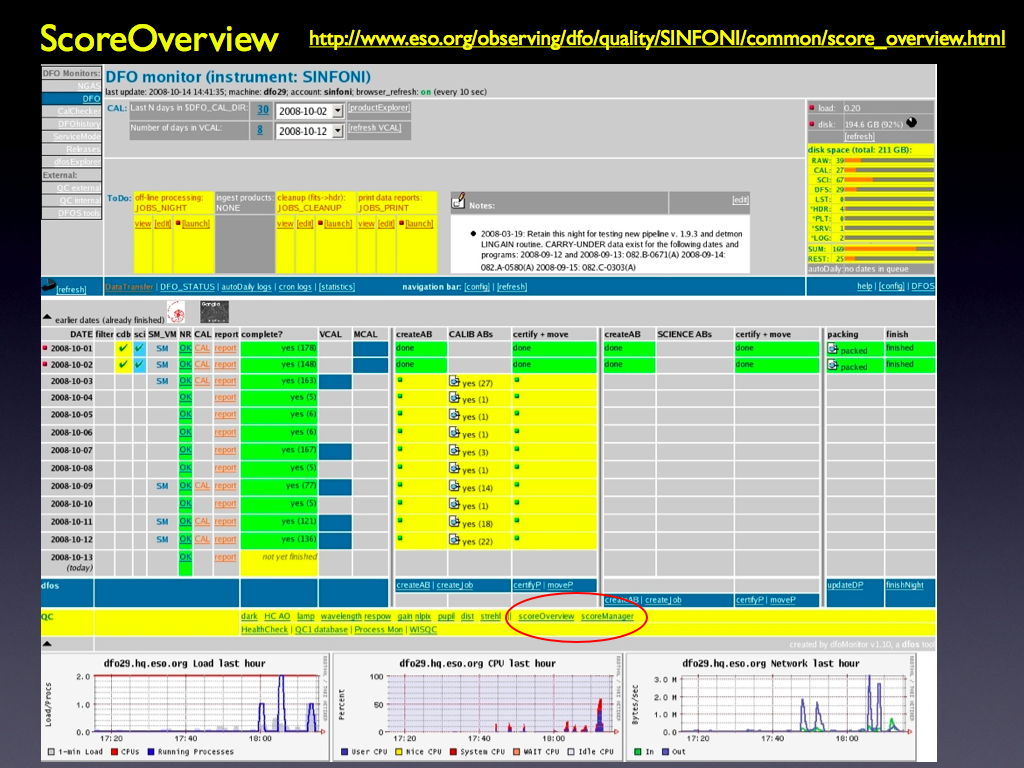Viewport: 1024px width, 768px height.
Task: Open CALIB ABs icon for 2008-10-03
Action: [x=455, y=382]
